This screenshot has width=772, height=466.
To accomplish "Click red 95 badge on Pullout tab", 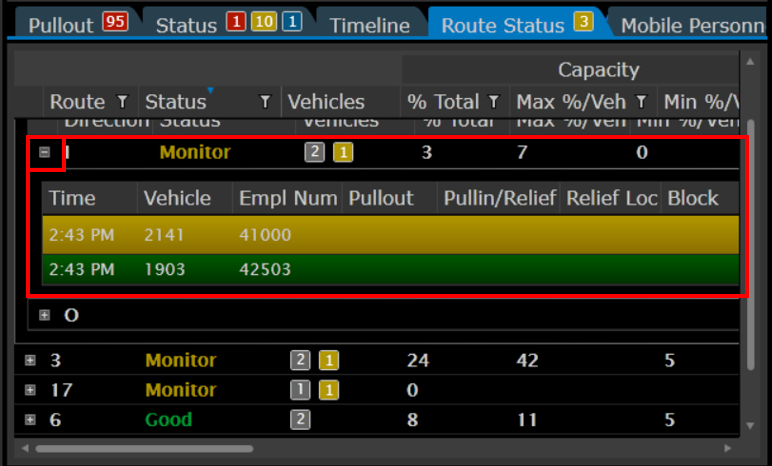I will click(115, 23).
